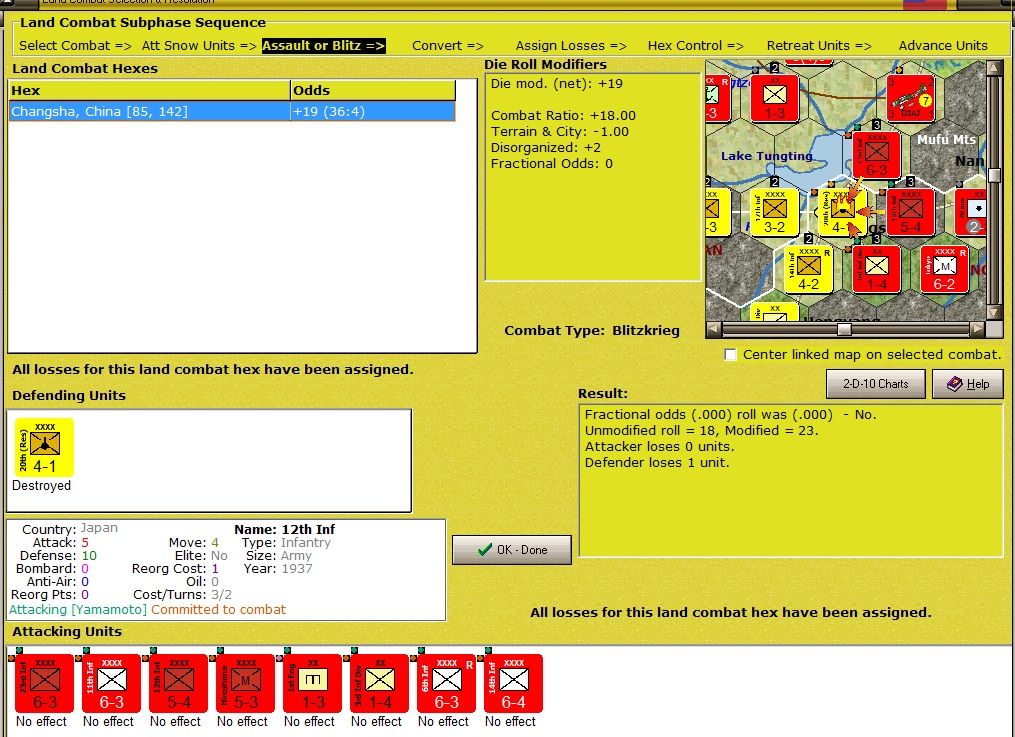Select the 23rd Inf 6-3 attacking unit
This screenshot has width=1015, height=737.
(x=45, y=683)
